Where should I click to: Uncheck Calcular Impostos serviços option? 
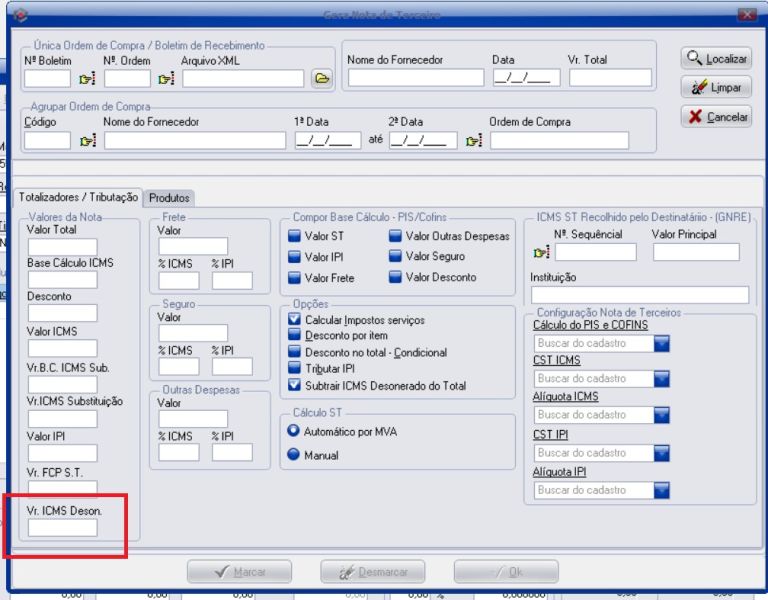coord(294,320)
